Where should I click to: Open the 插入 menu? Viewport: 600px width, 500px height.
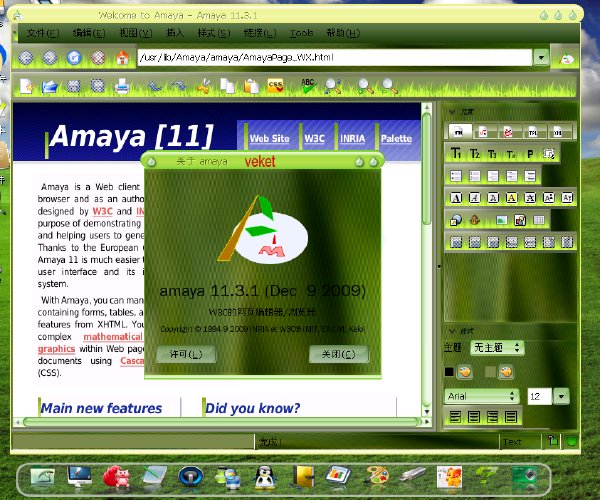pos(175,33)
